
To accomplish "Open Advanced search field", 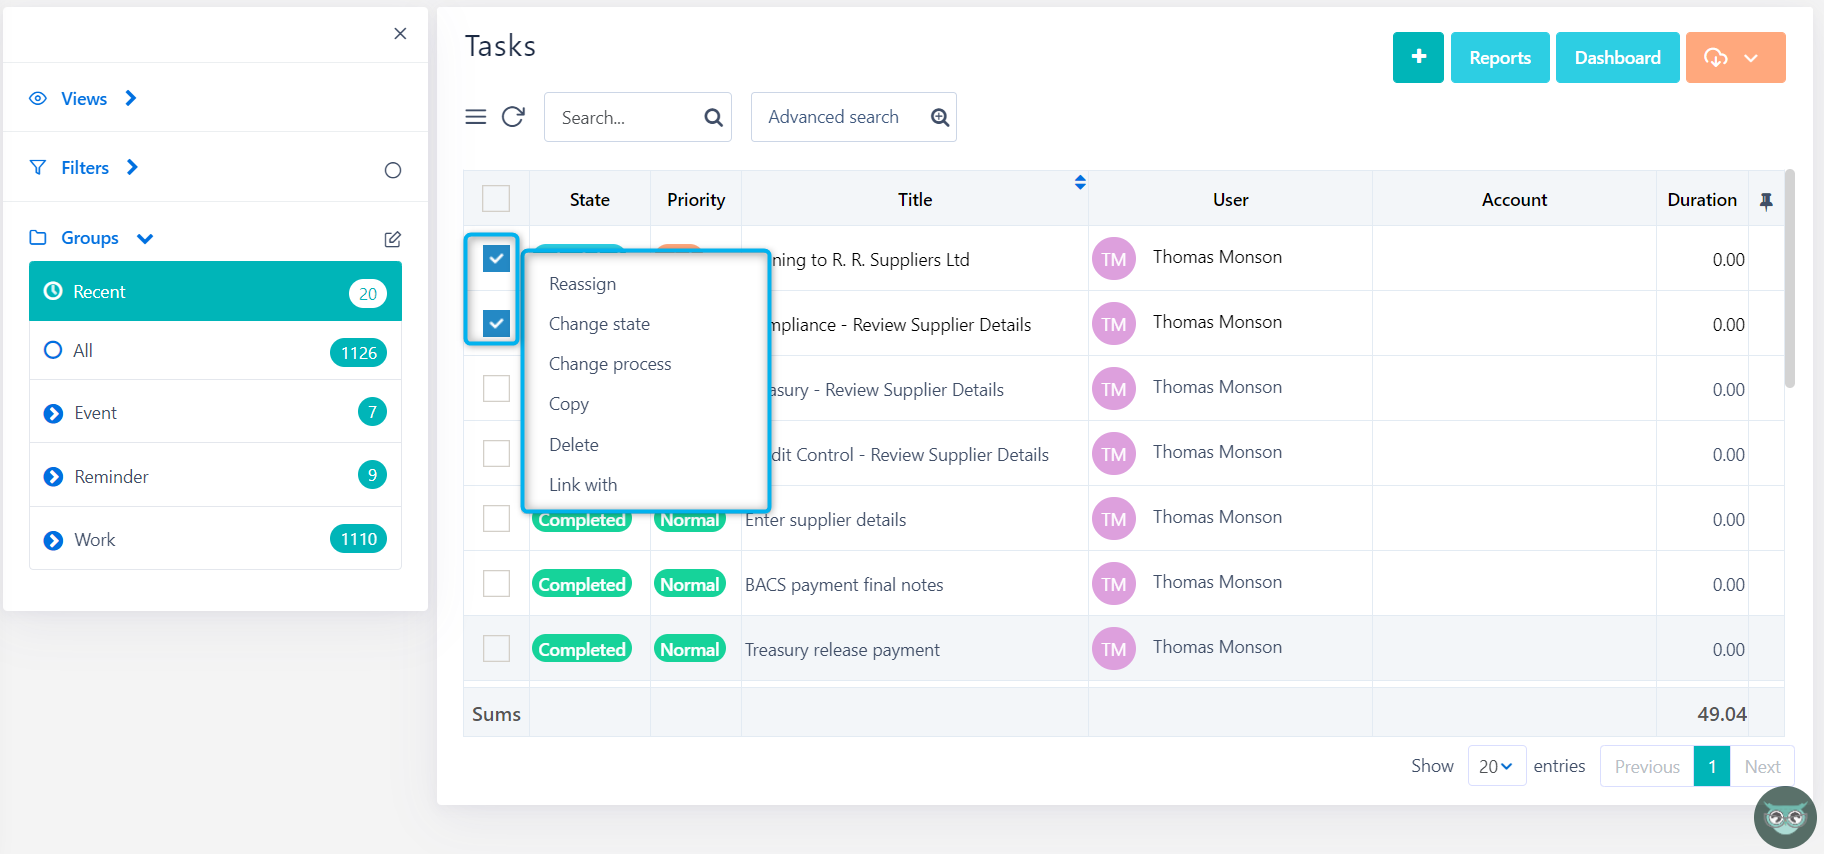I will pyautogui.click(x=854, y=117).
